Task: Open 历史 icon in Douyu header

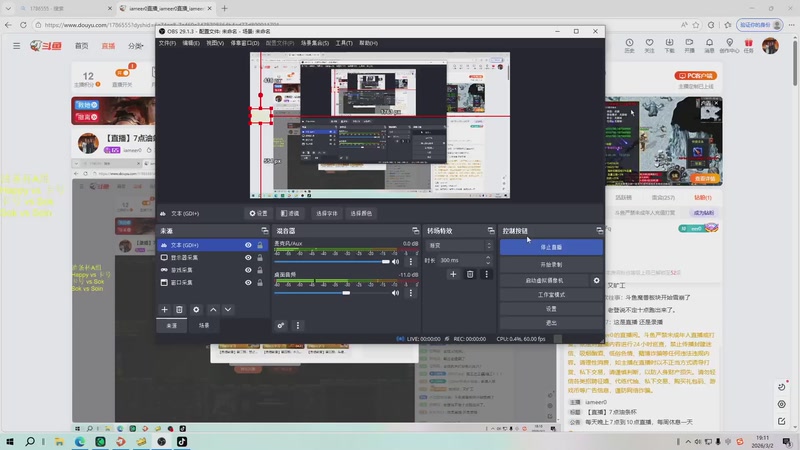Action: 630,45
